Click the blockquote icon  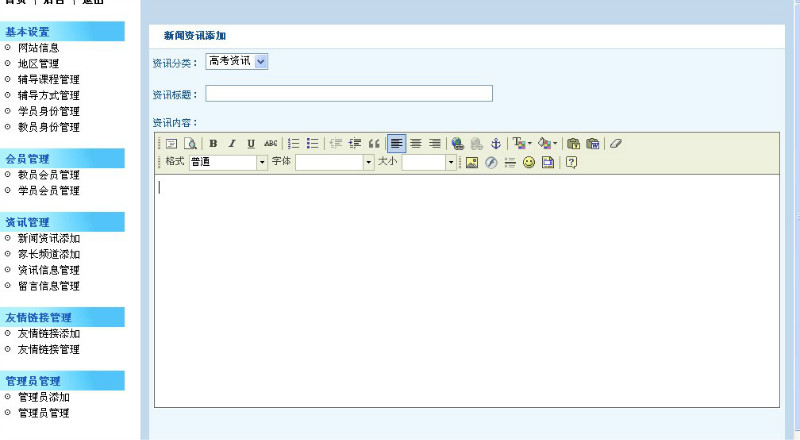click(374, 144)
